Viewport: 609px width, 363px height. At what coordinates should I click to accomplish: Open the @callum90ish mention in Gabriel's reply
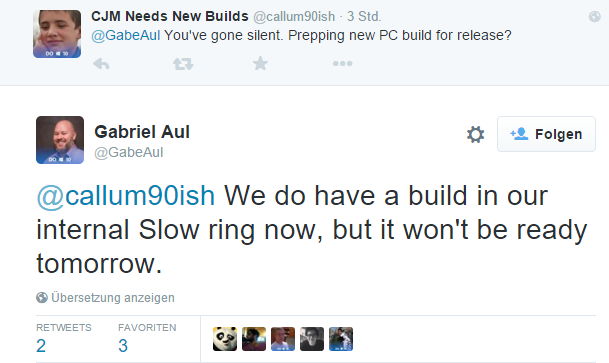[x=125, y=195]
